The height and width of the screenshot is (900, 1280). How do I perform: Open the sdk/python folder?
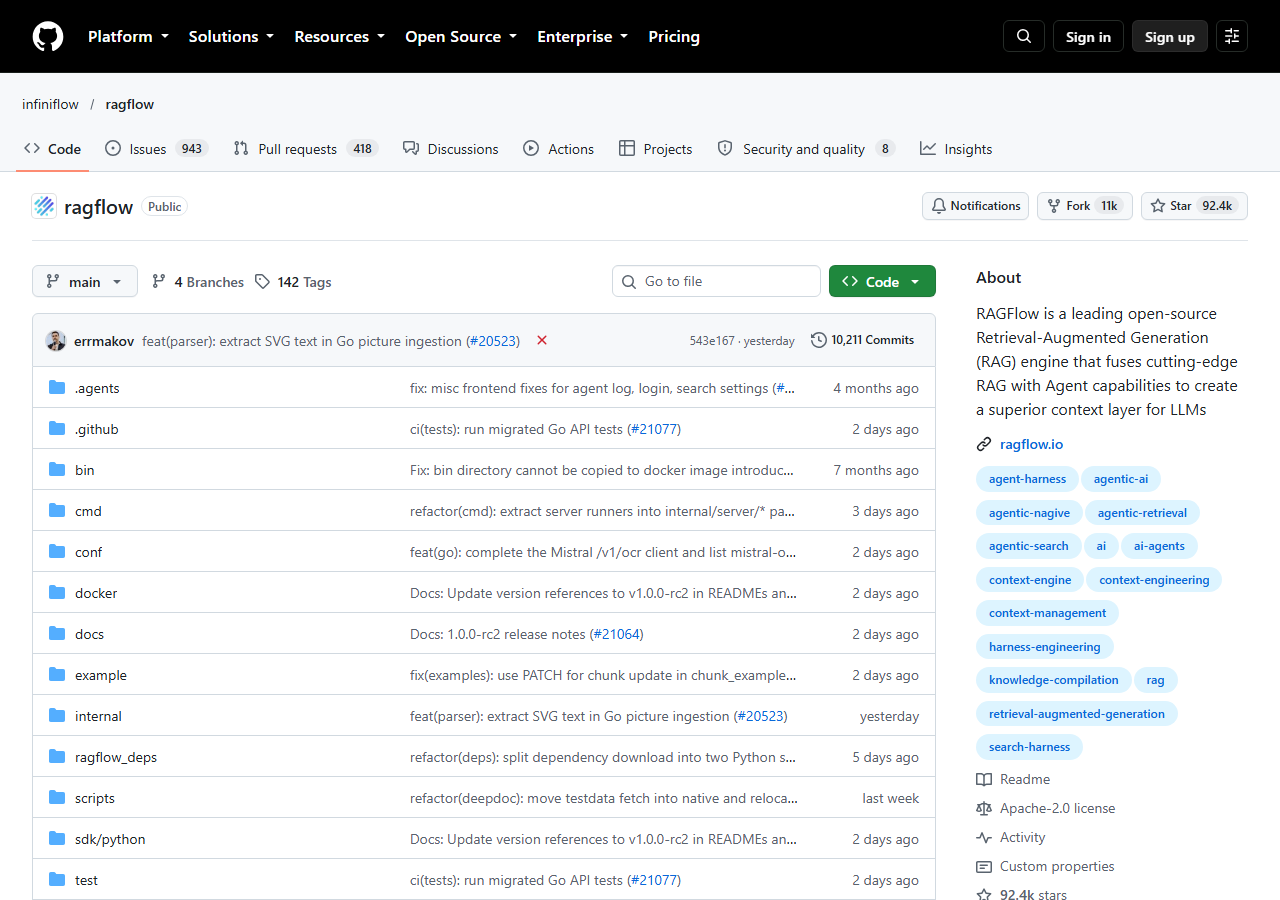pos(110,840)
